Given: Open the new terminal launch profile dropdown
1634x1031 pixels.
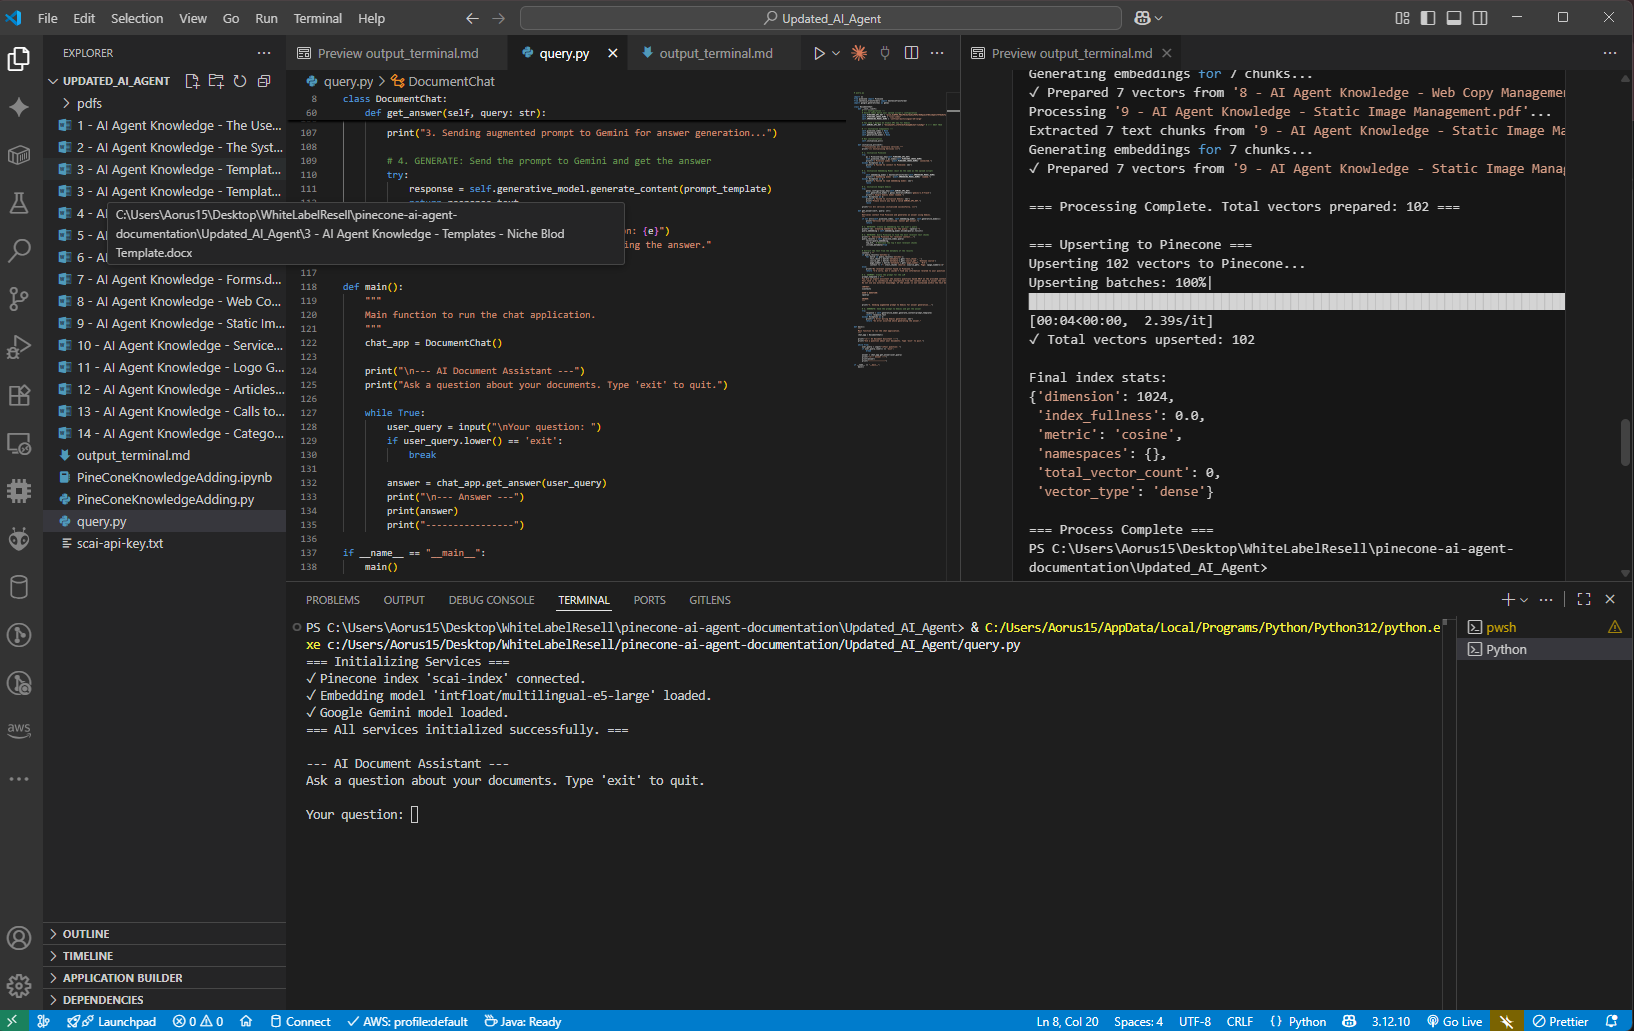Looking at the screenshot, I should [x=1524, y=600].
